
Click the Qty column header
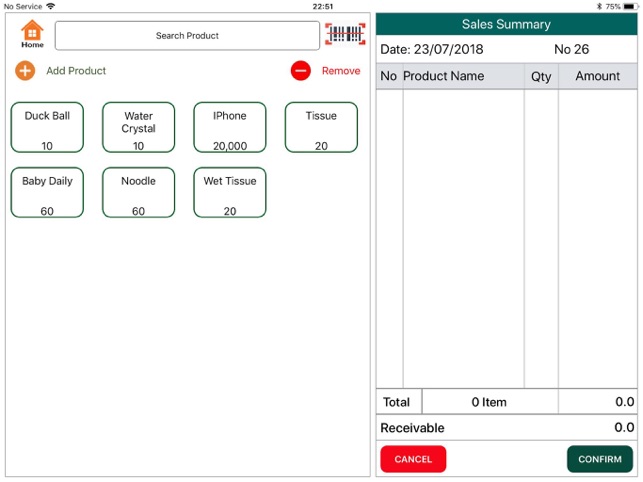(541, 77)
